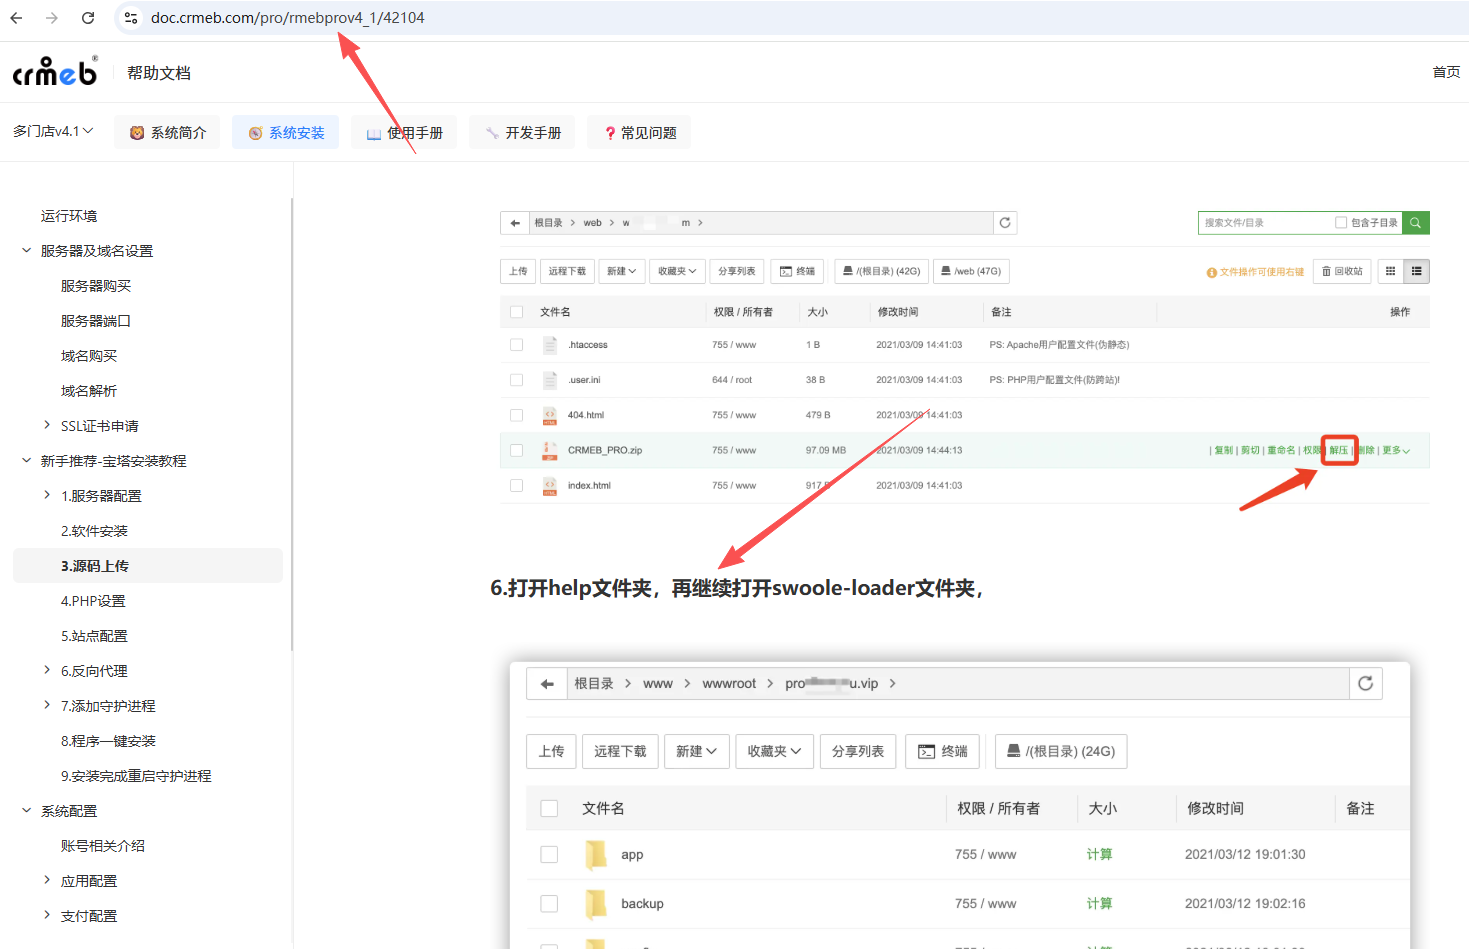
Task: Click the browser forward arrow
Action: (x=52, y=18)
